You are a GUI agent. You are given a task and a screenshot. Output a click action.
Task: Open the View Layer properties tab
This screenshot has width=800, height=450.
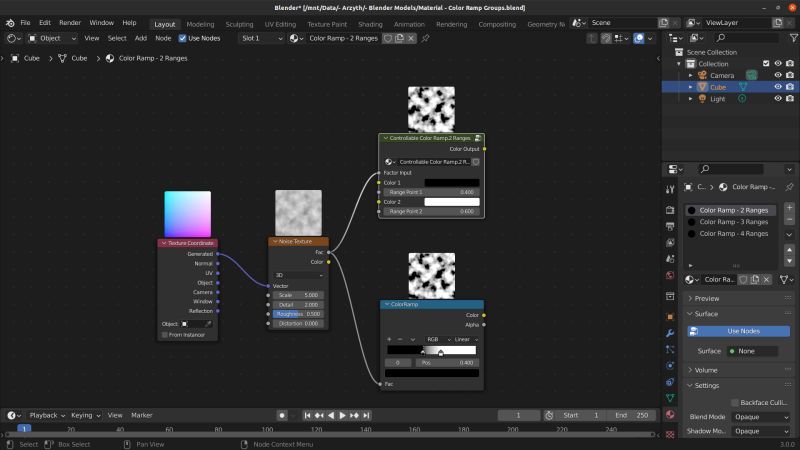[670, 242]
